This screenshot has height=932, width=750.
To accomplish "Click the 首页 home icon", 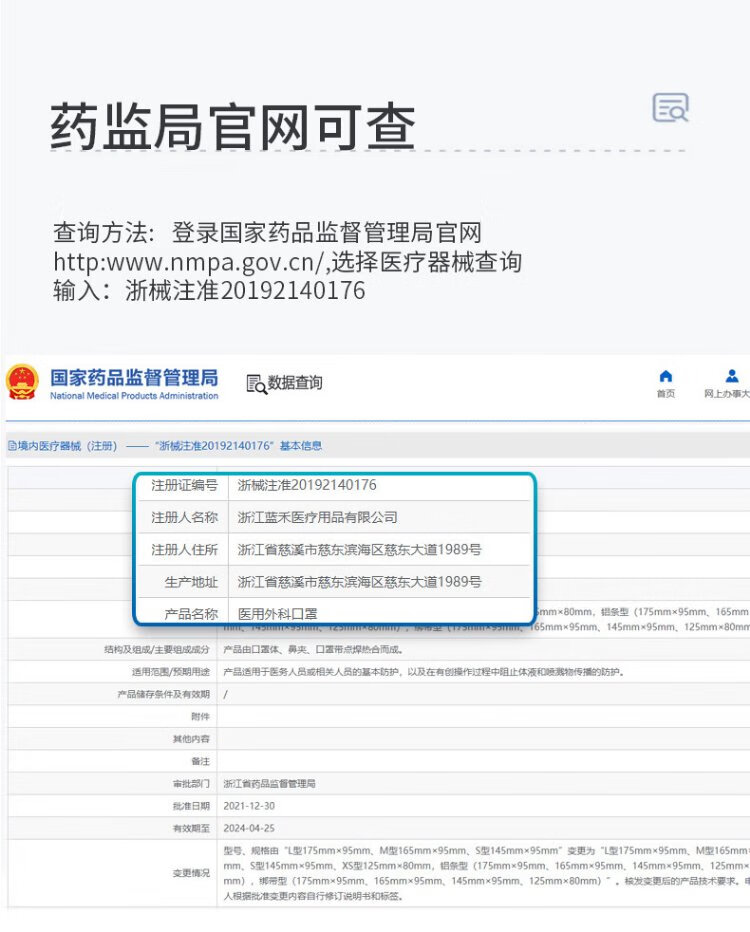I will [x=666, y=376].
